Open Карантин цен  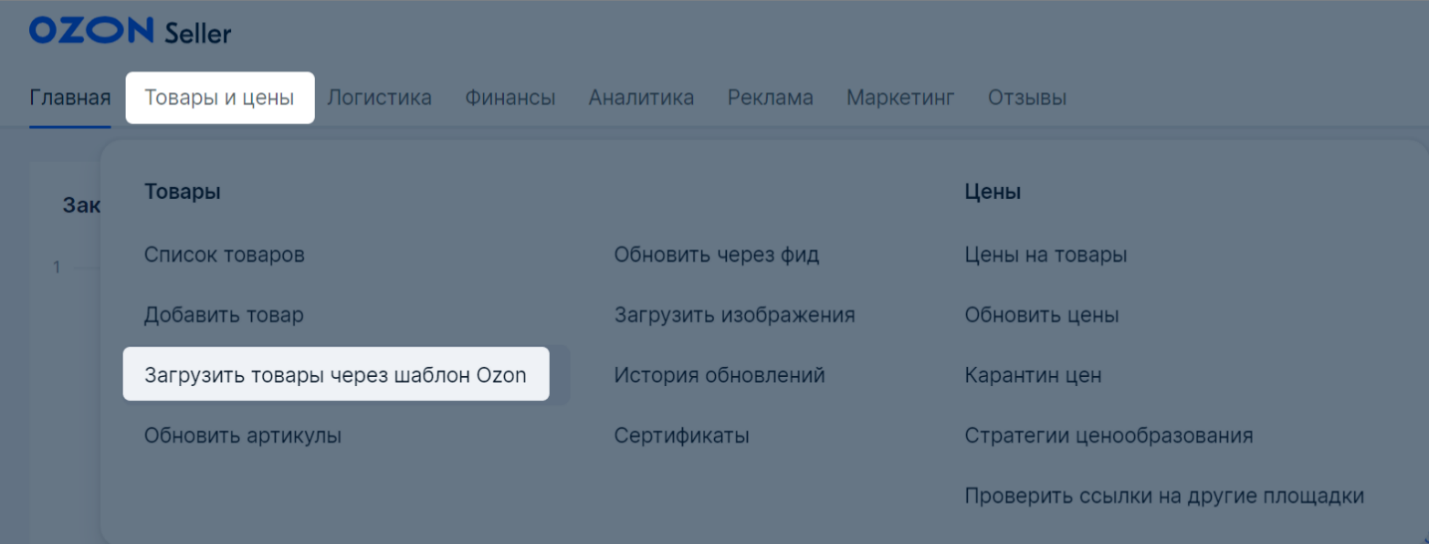[1033, 376]
